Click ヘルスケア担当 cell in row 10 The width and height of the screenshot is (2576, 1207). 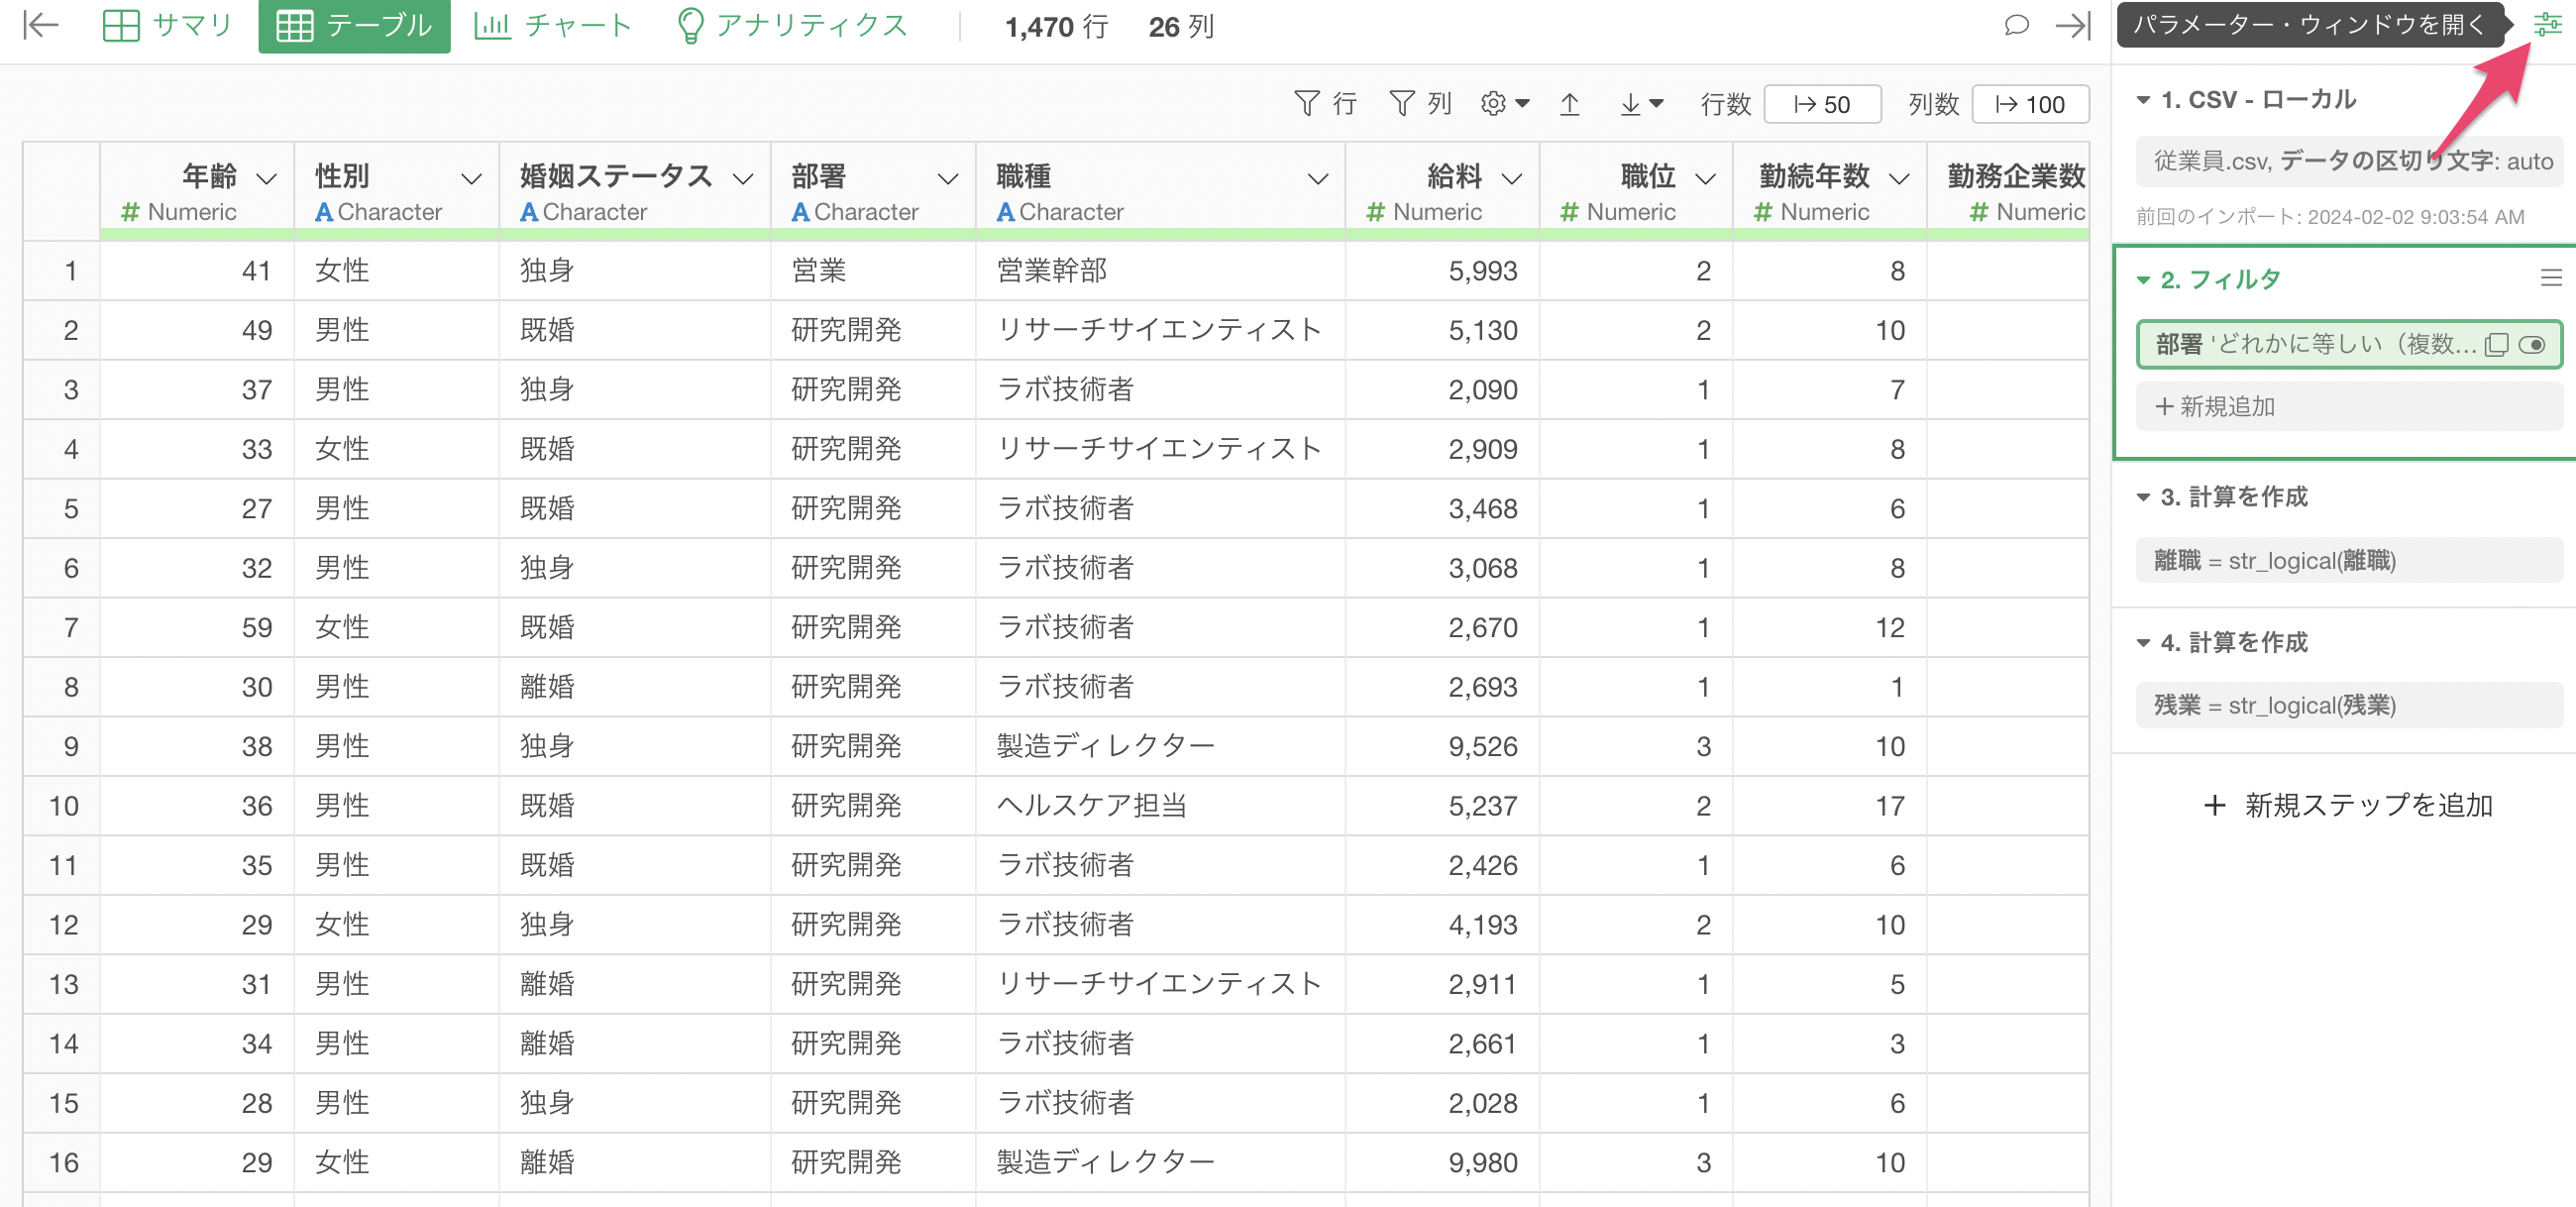1160,805
